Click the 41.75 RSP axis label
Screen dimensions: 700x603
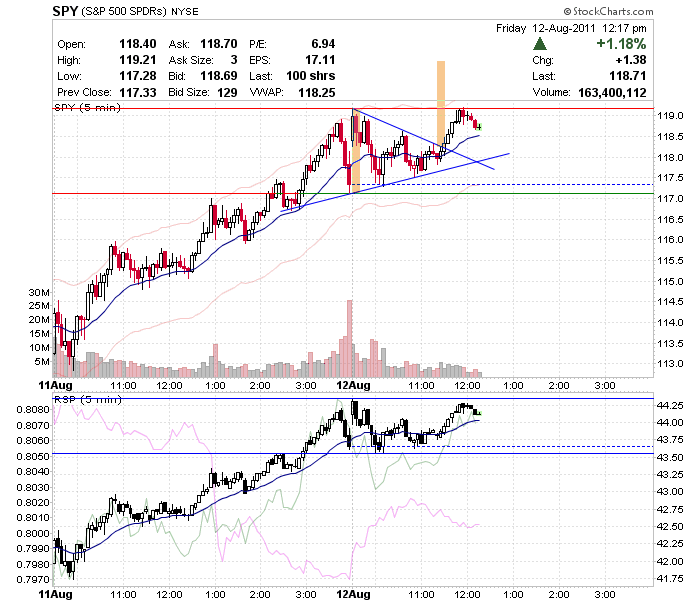pyautogui.click(x=670, y=579)
